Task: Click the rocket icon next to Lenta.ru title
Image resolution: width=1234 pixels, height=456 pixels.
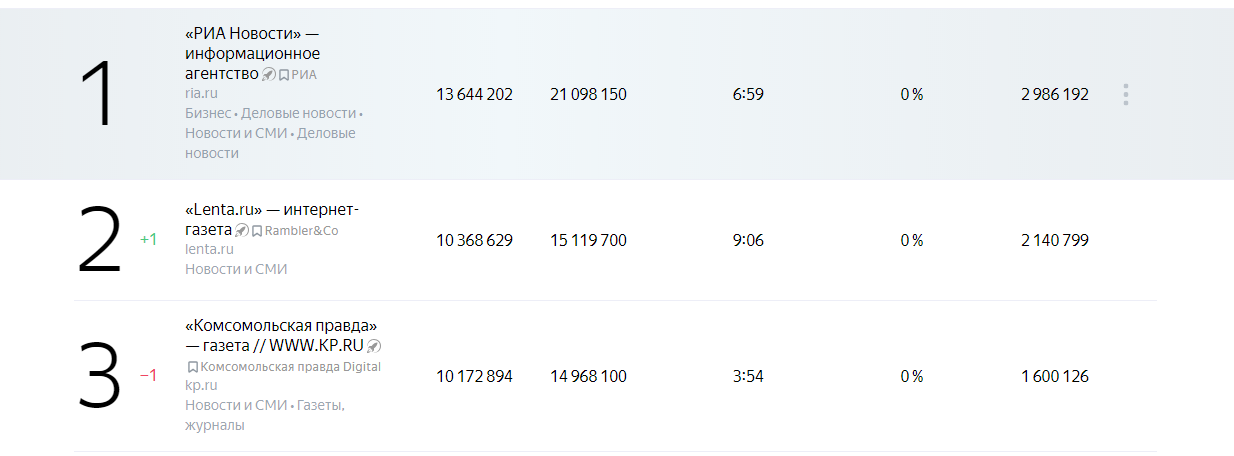Action: pyautogui.click(x=242, y=230)
